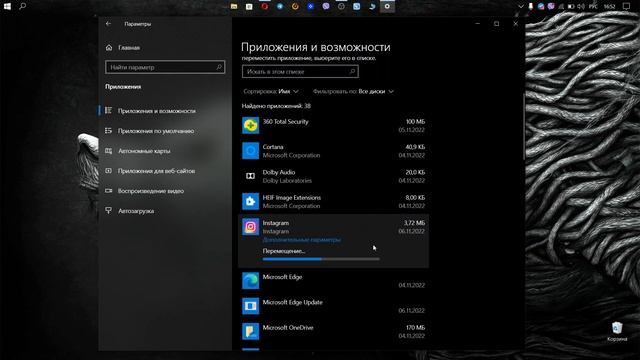Click the Microsoft Edge Update name
This screenshot has width=640, height=360.
292,302
